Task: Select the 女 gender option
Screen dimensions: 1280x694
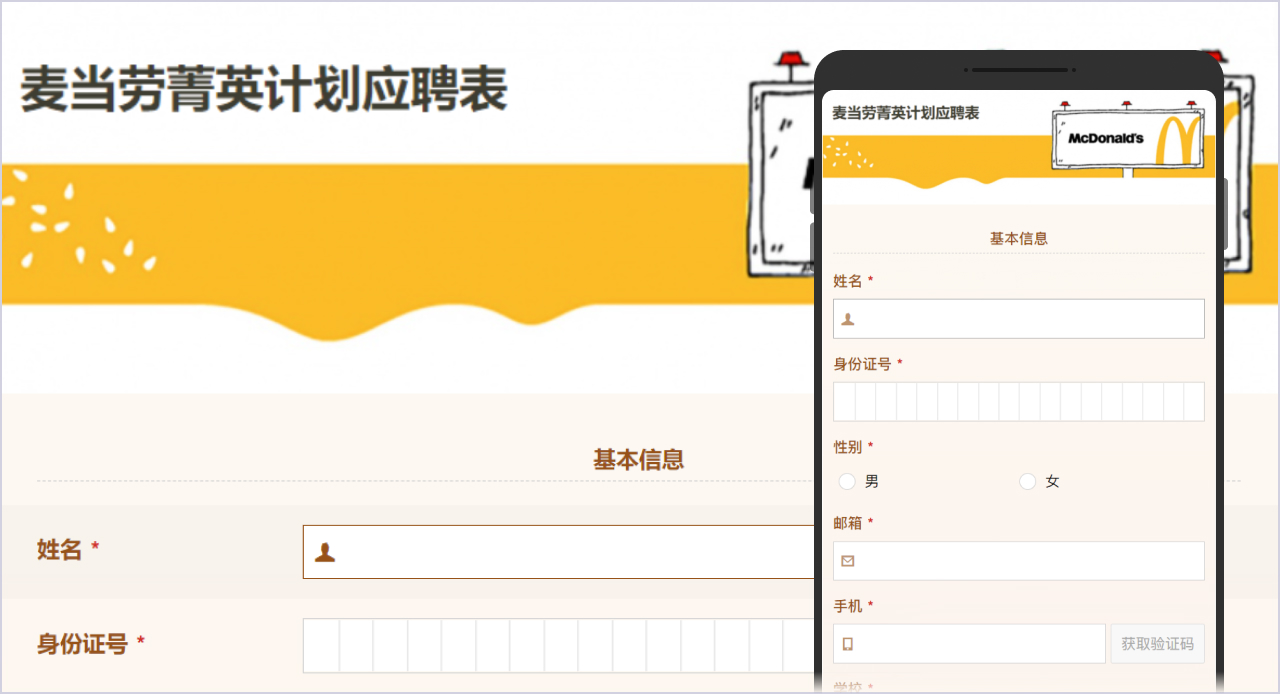Action: [x=1027, y=481]
